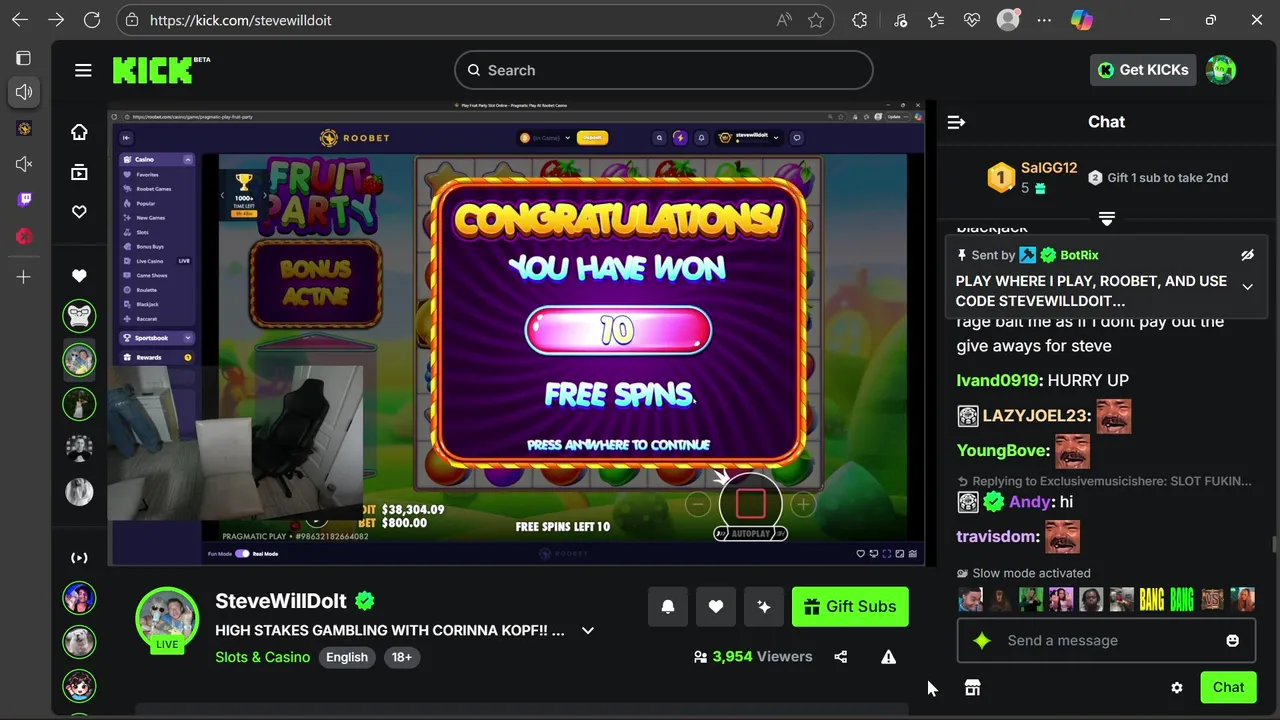Open the user avatar in Kick header

coord(1221,70)
